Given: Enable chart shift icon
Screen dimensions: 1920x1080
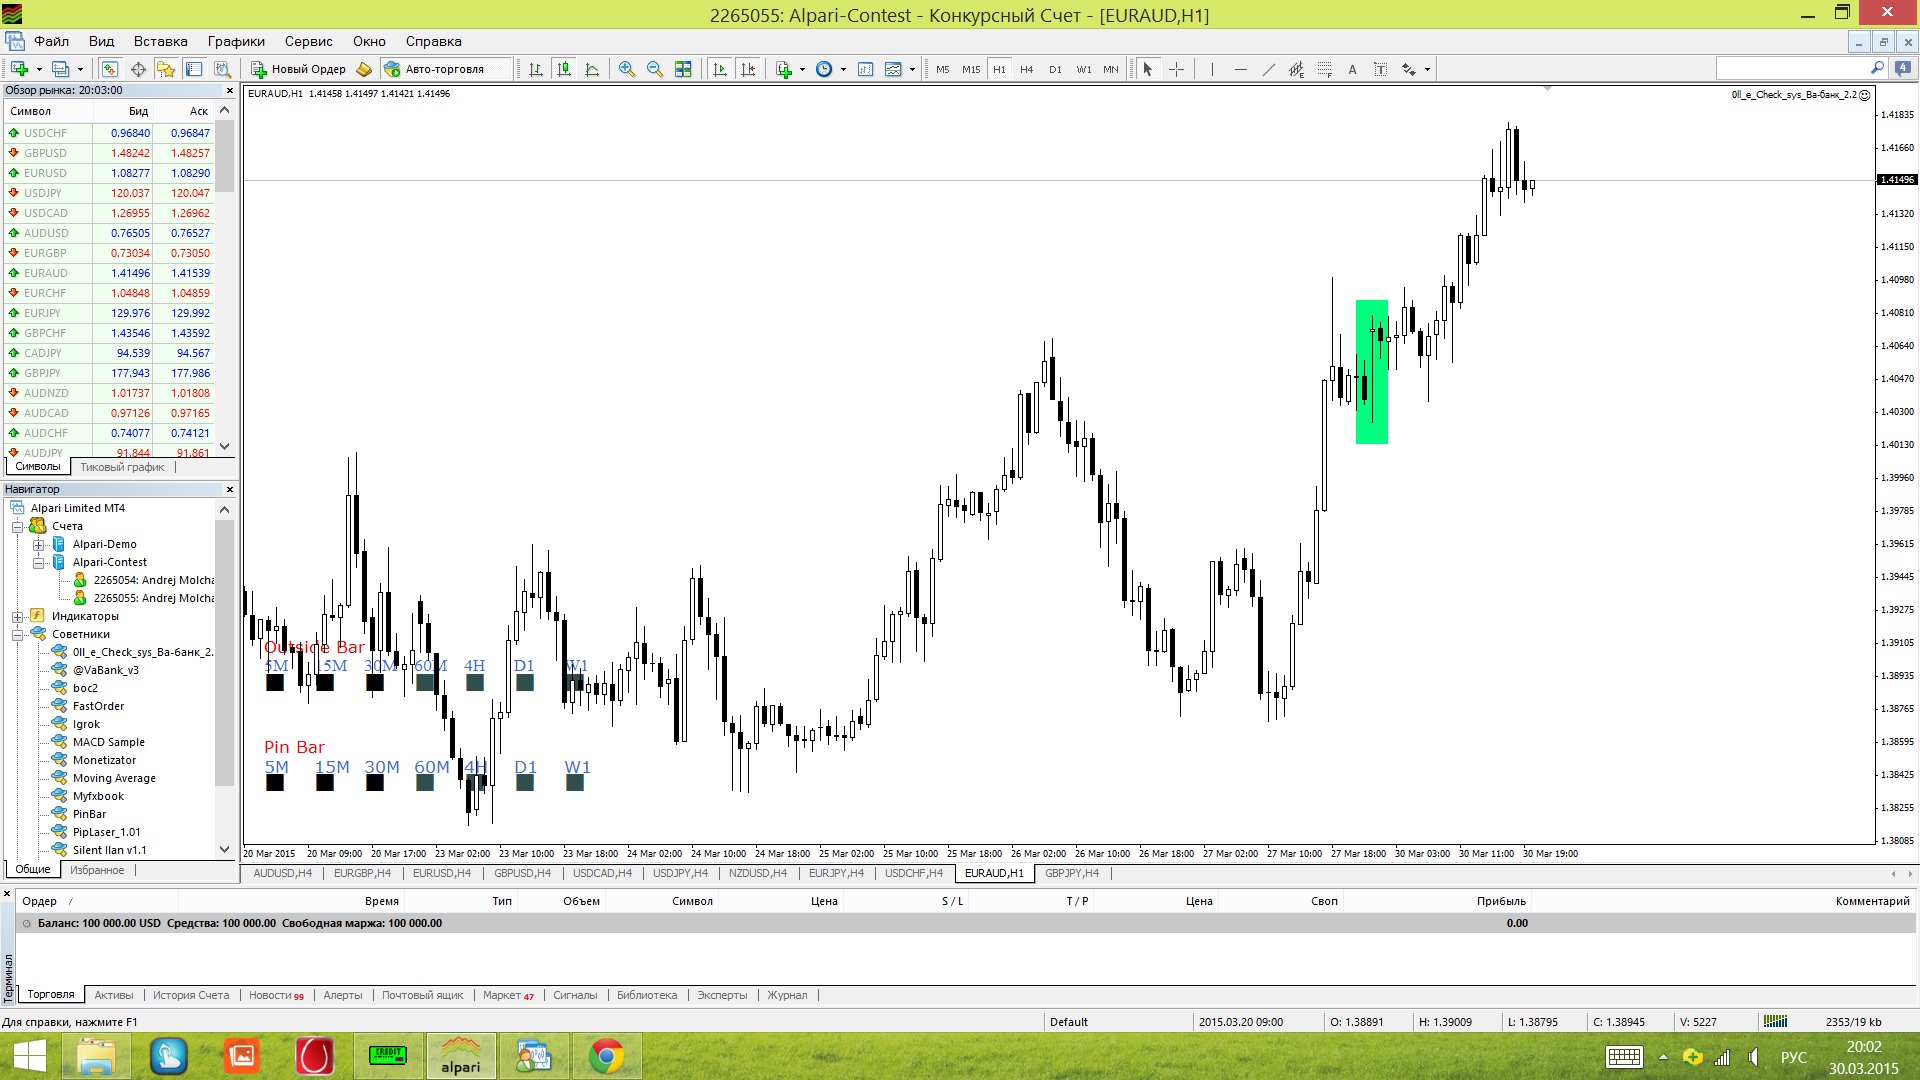Looking at the screenshot, I should (x=748, y=69).
